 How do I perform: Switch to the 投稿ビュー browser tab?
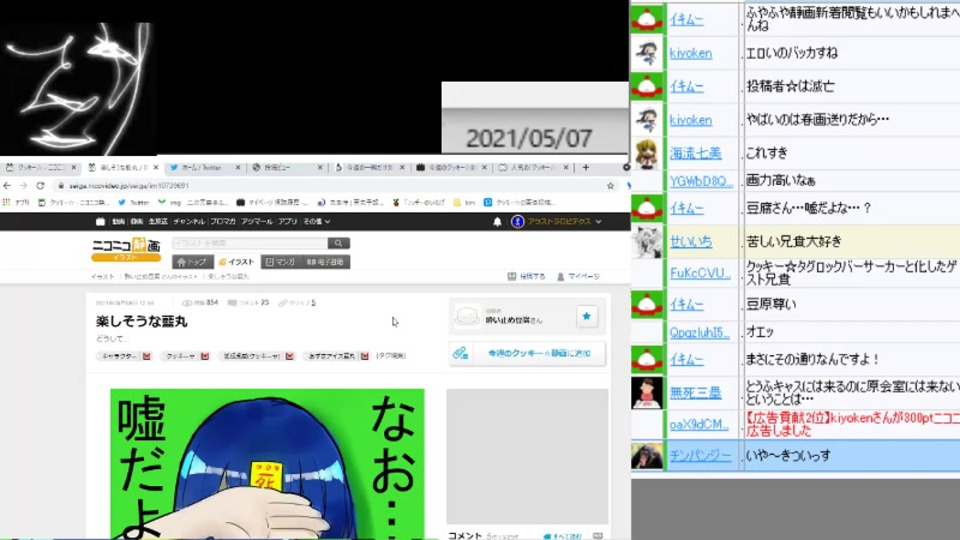(x=287, y=167)
